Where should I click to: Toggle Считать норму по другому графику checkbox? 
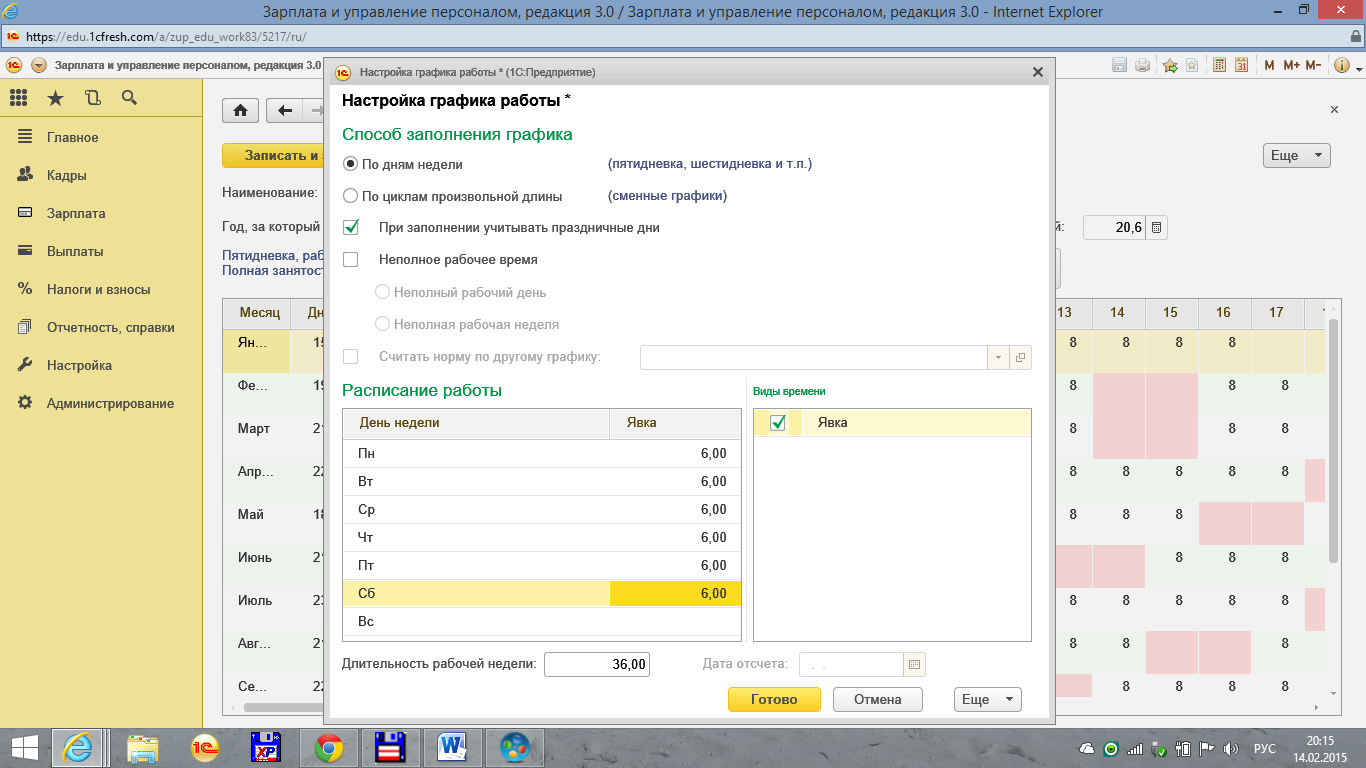pyautogui.click(x=351, y=357)
